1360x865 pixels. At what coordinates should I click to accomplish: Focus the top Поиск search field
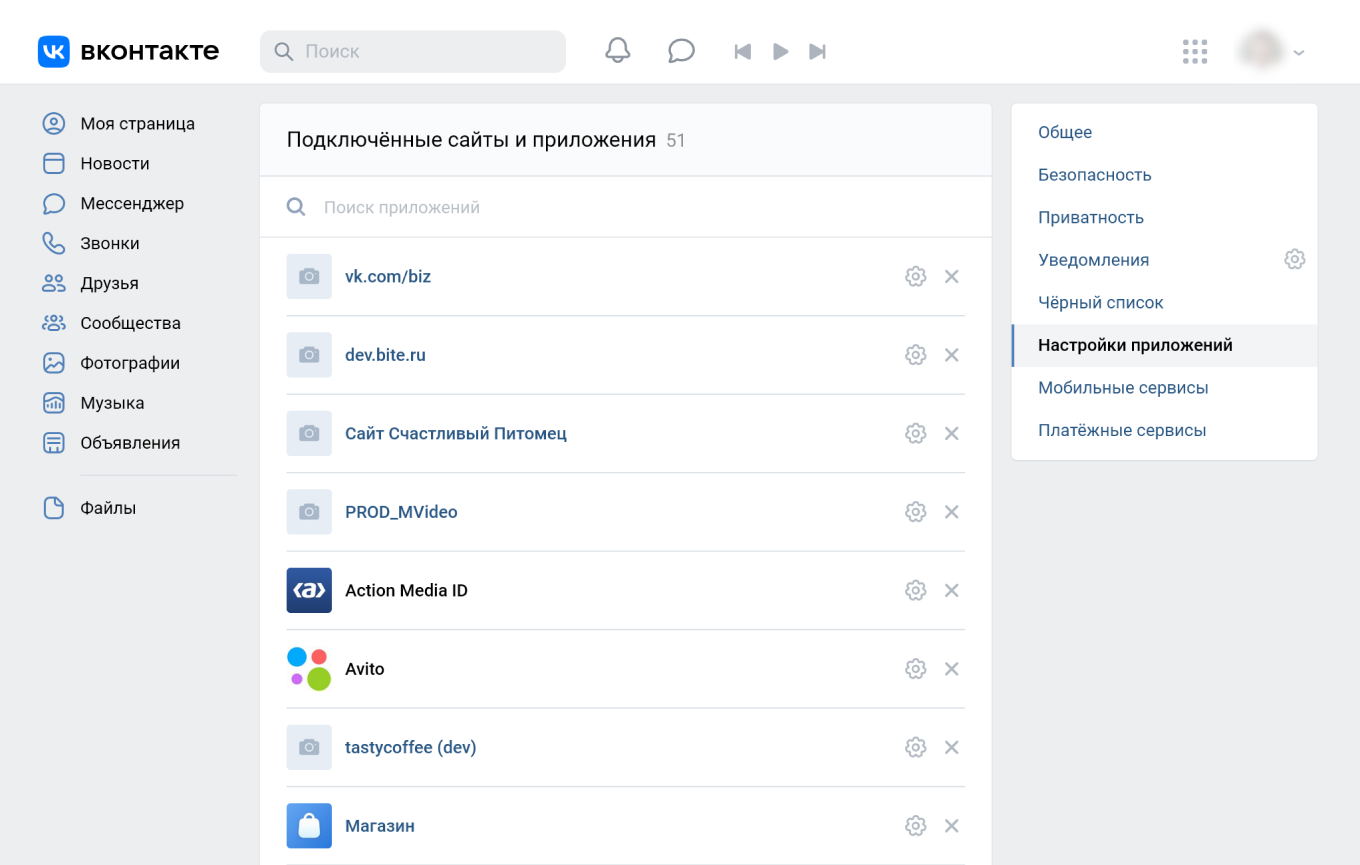[413, 51]
